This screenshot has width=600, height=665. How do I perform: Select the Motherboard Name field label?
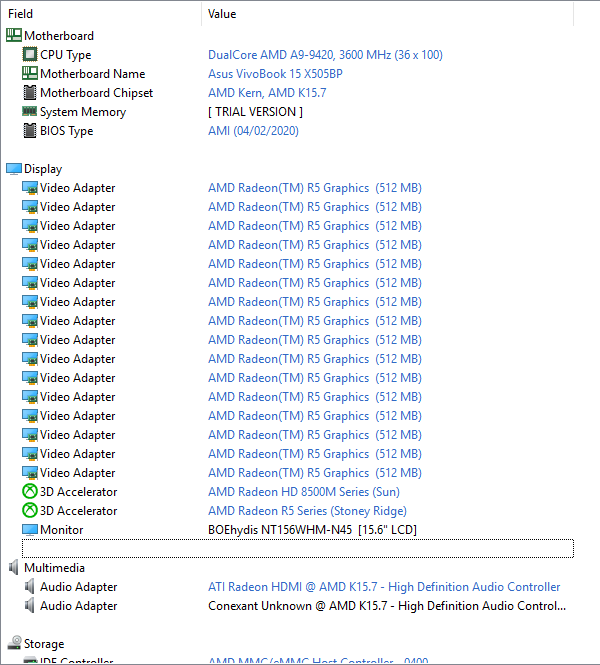pos(92,74)
